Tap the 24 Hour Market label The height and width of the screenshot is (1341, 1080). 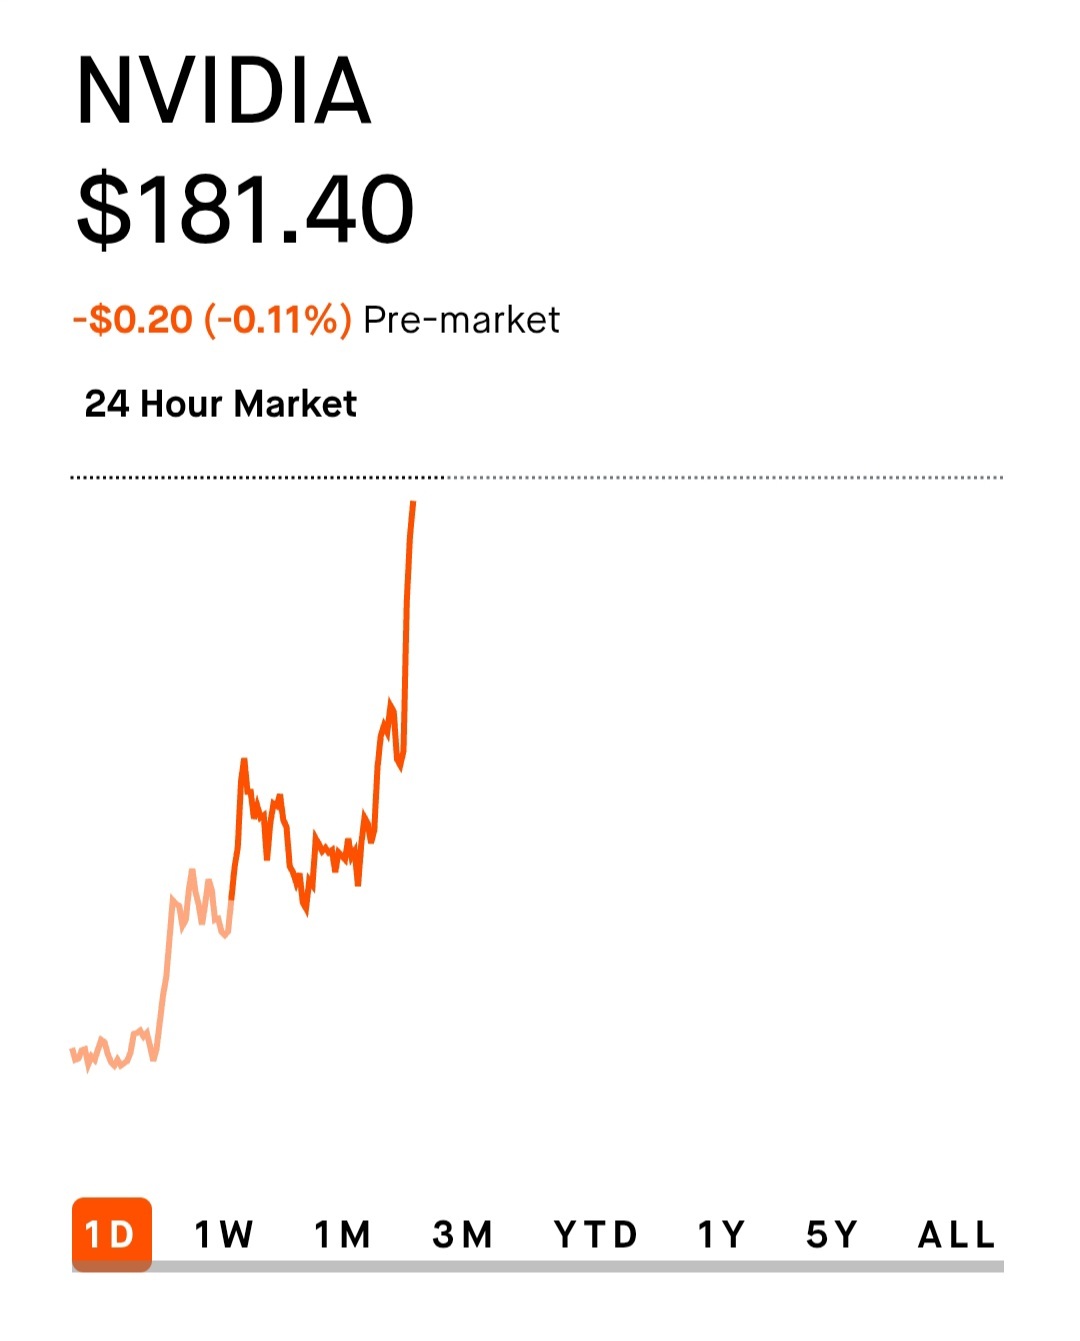point(220,404)
